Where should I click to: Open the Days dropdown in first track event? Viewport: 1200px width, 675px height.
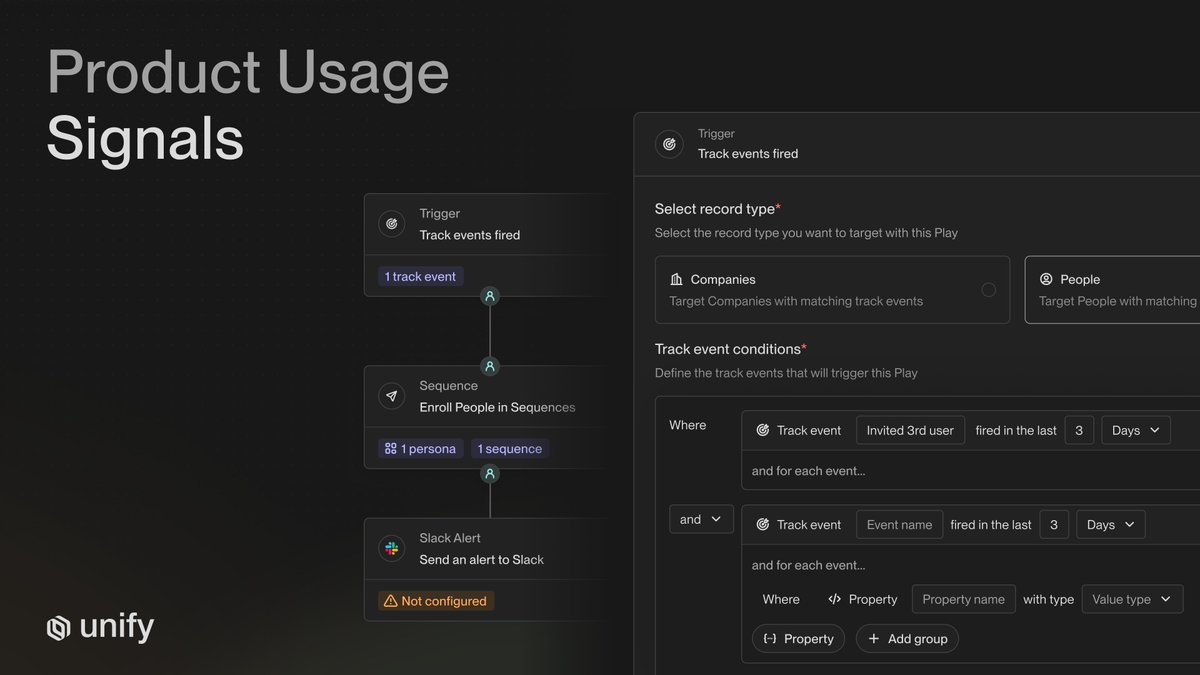point(1136,430)
